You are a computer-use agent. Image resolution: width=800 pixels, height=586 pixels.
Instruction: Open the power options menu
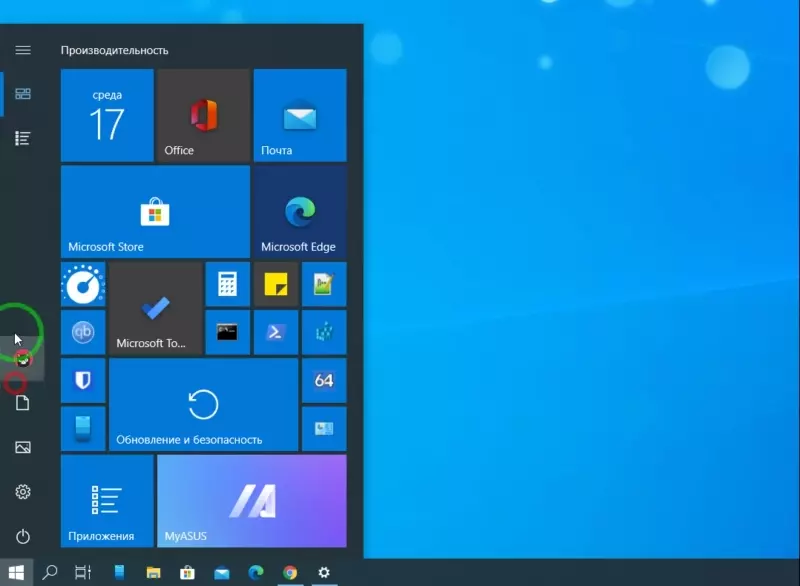(x=23, y=536)
